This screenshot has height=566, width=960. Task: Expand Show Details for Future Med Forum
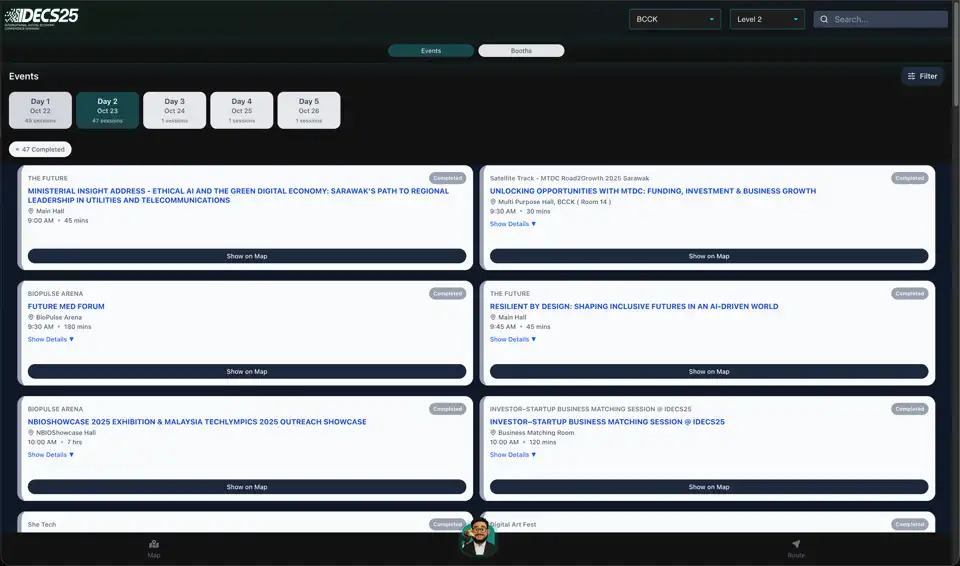pyautogui.click(x=51, y=339)
